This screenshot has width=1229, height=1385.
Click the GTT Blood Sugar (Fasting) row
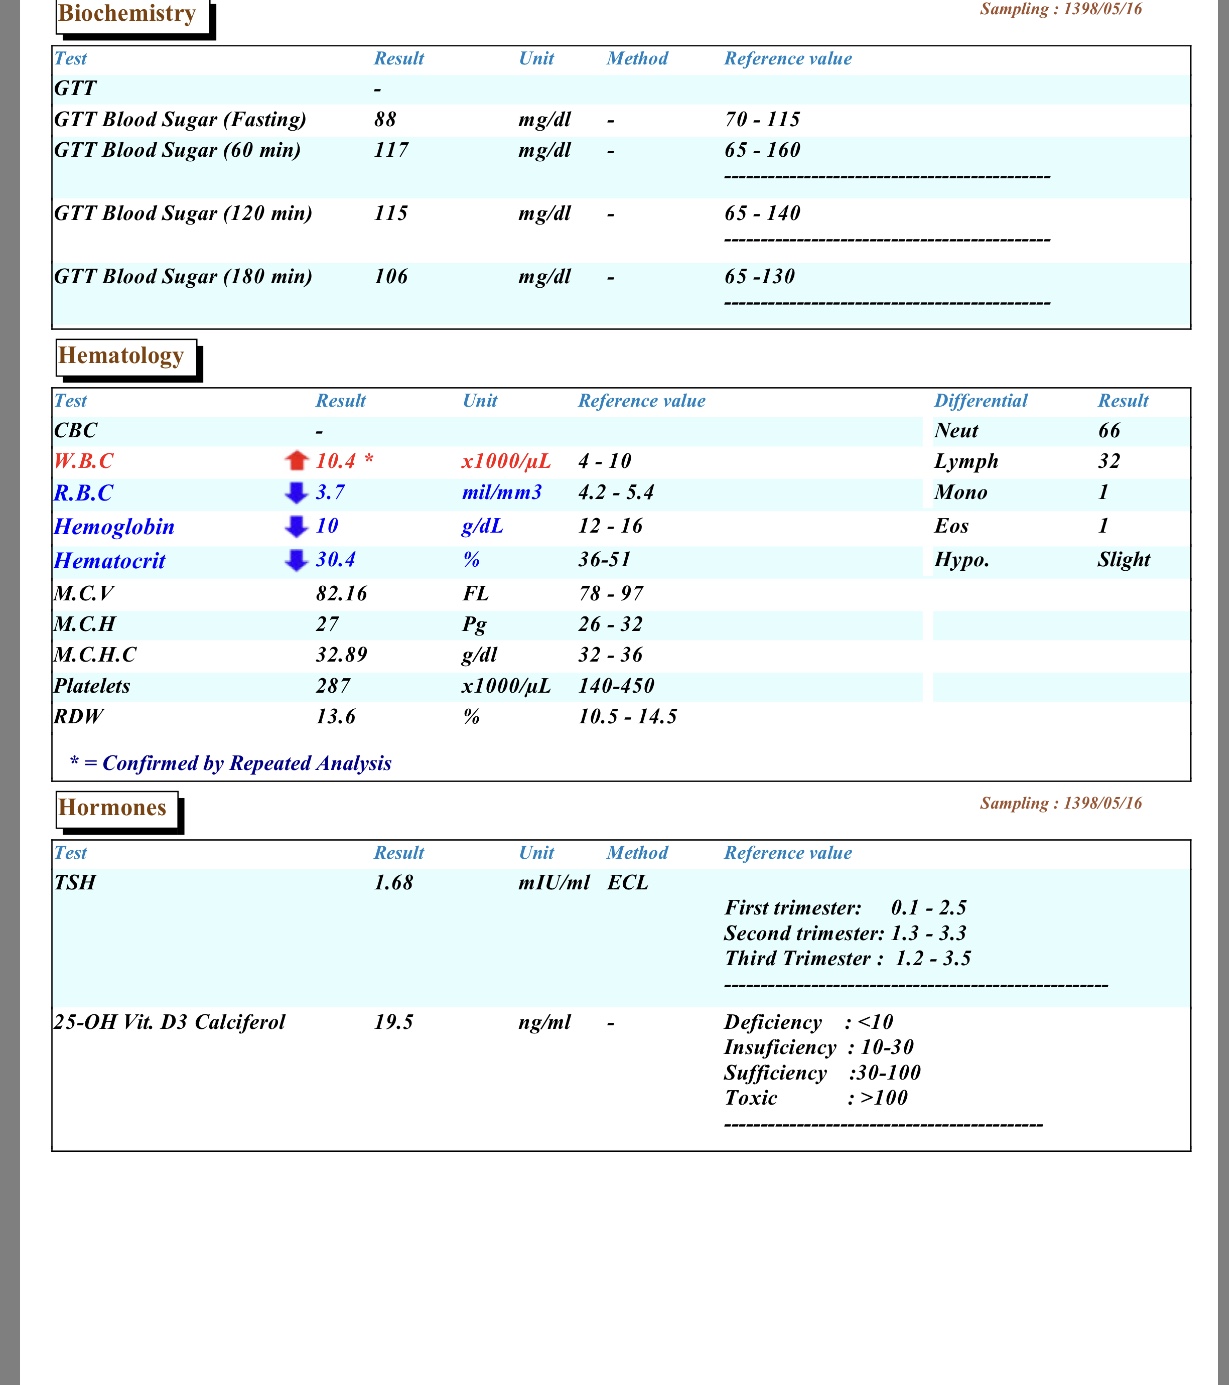[x=180, y=120]
